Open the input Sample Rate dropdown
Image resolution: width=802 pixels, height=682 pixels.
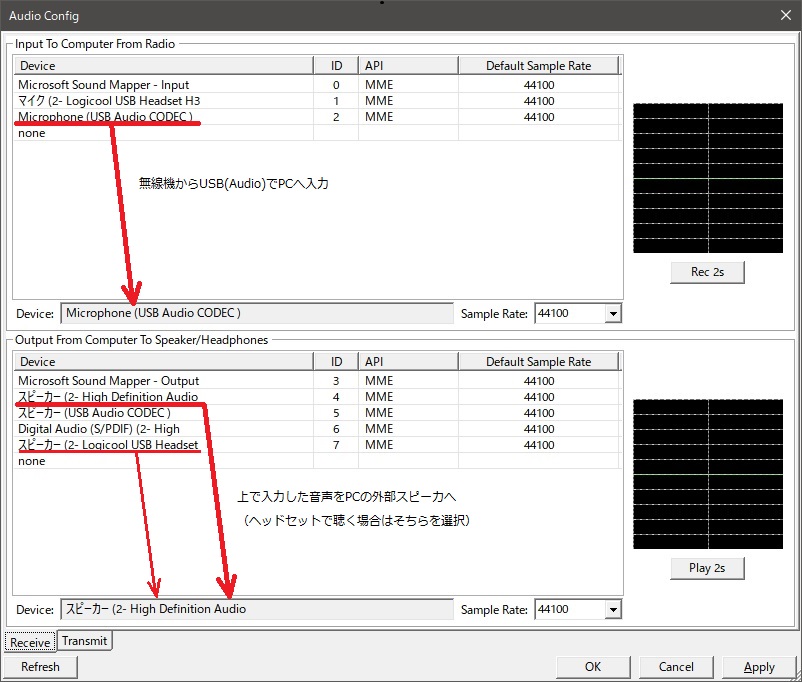612,314
